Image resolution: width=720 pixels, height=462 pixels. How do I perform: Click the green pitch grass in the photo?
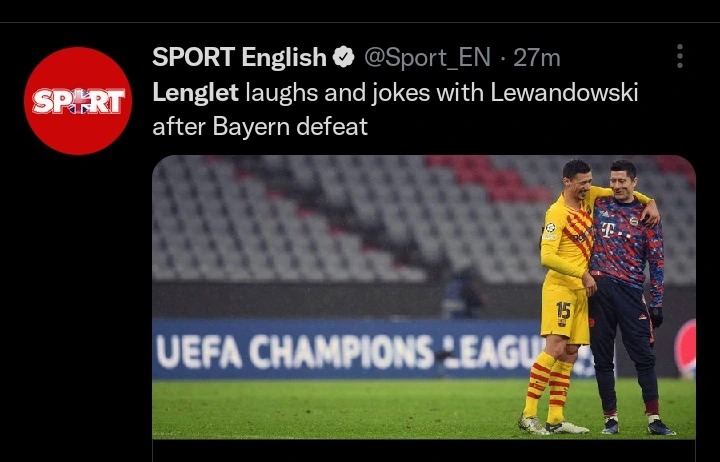pyautogui.click(x=335, y=408)
